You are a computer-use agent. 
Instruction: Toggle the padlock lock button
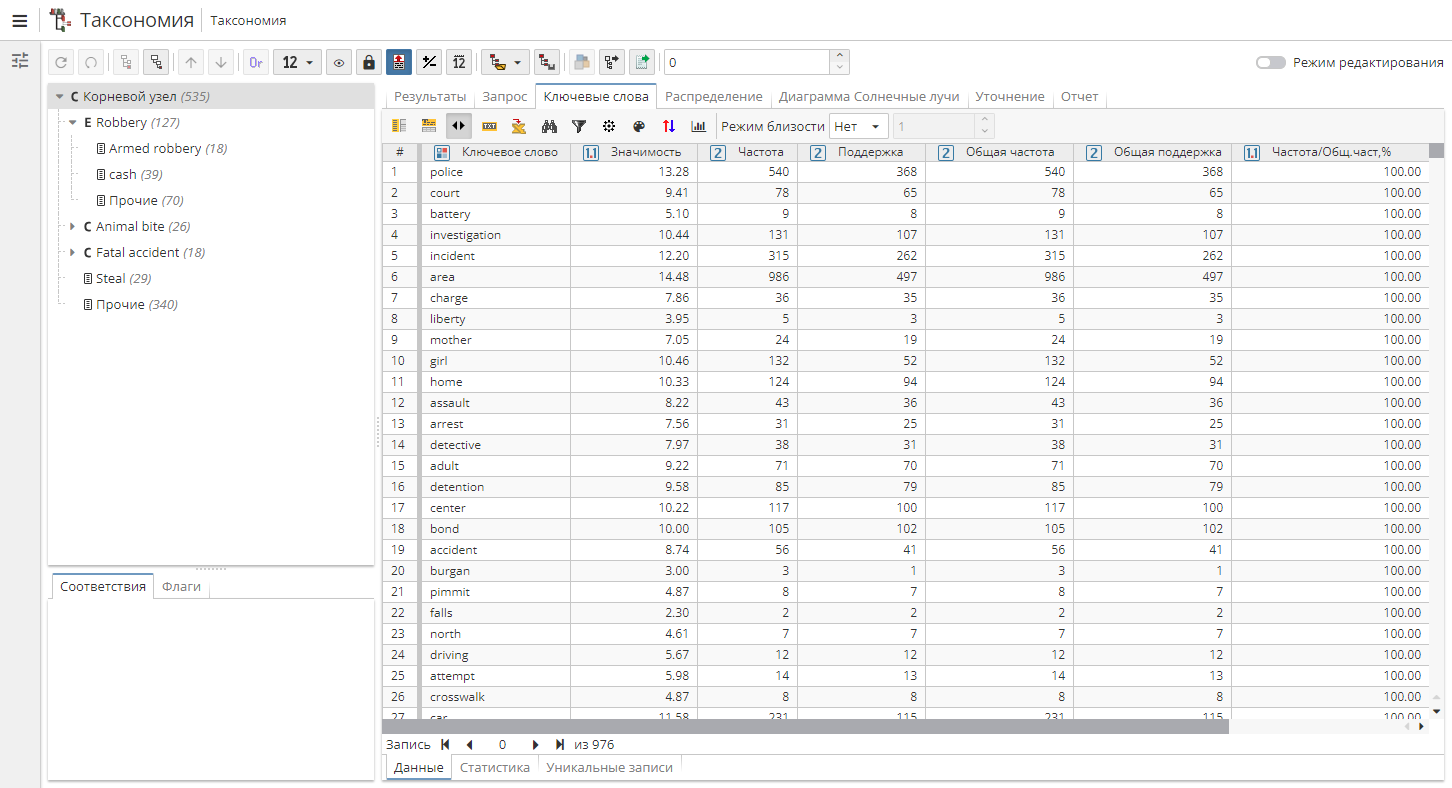(369, 62)
